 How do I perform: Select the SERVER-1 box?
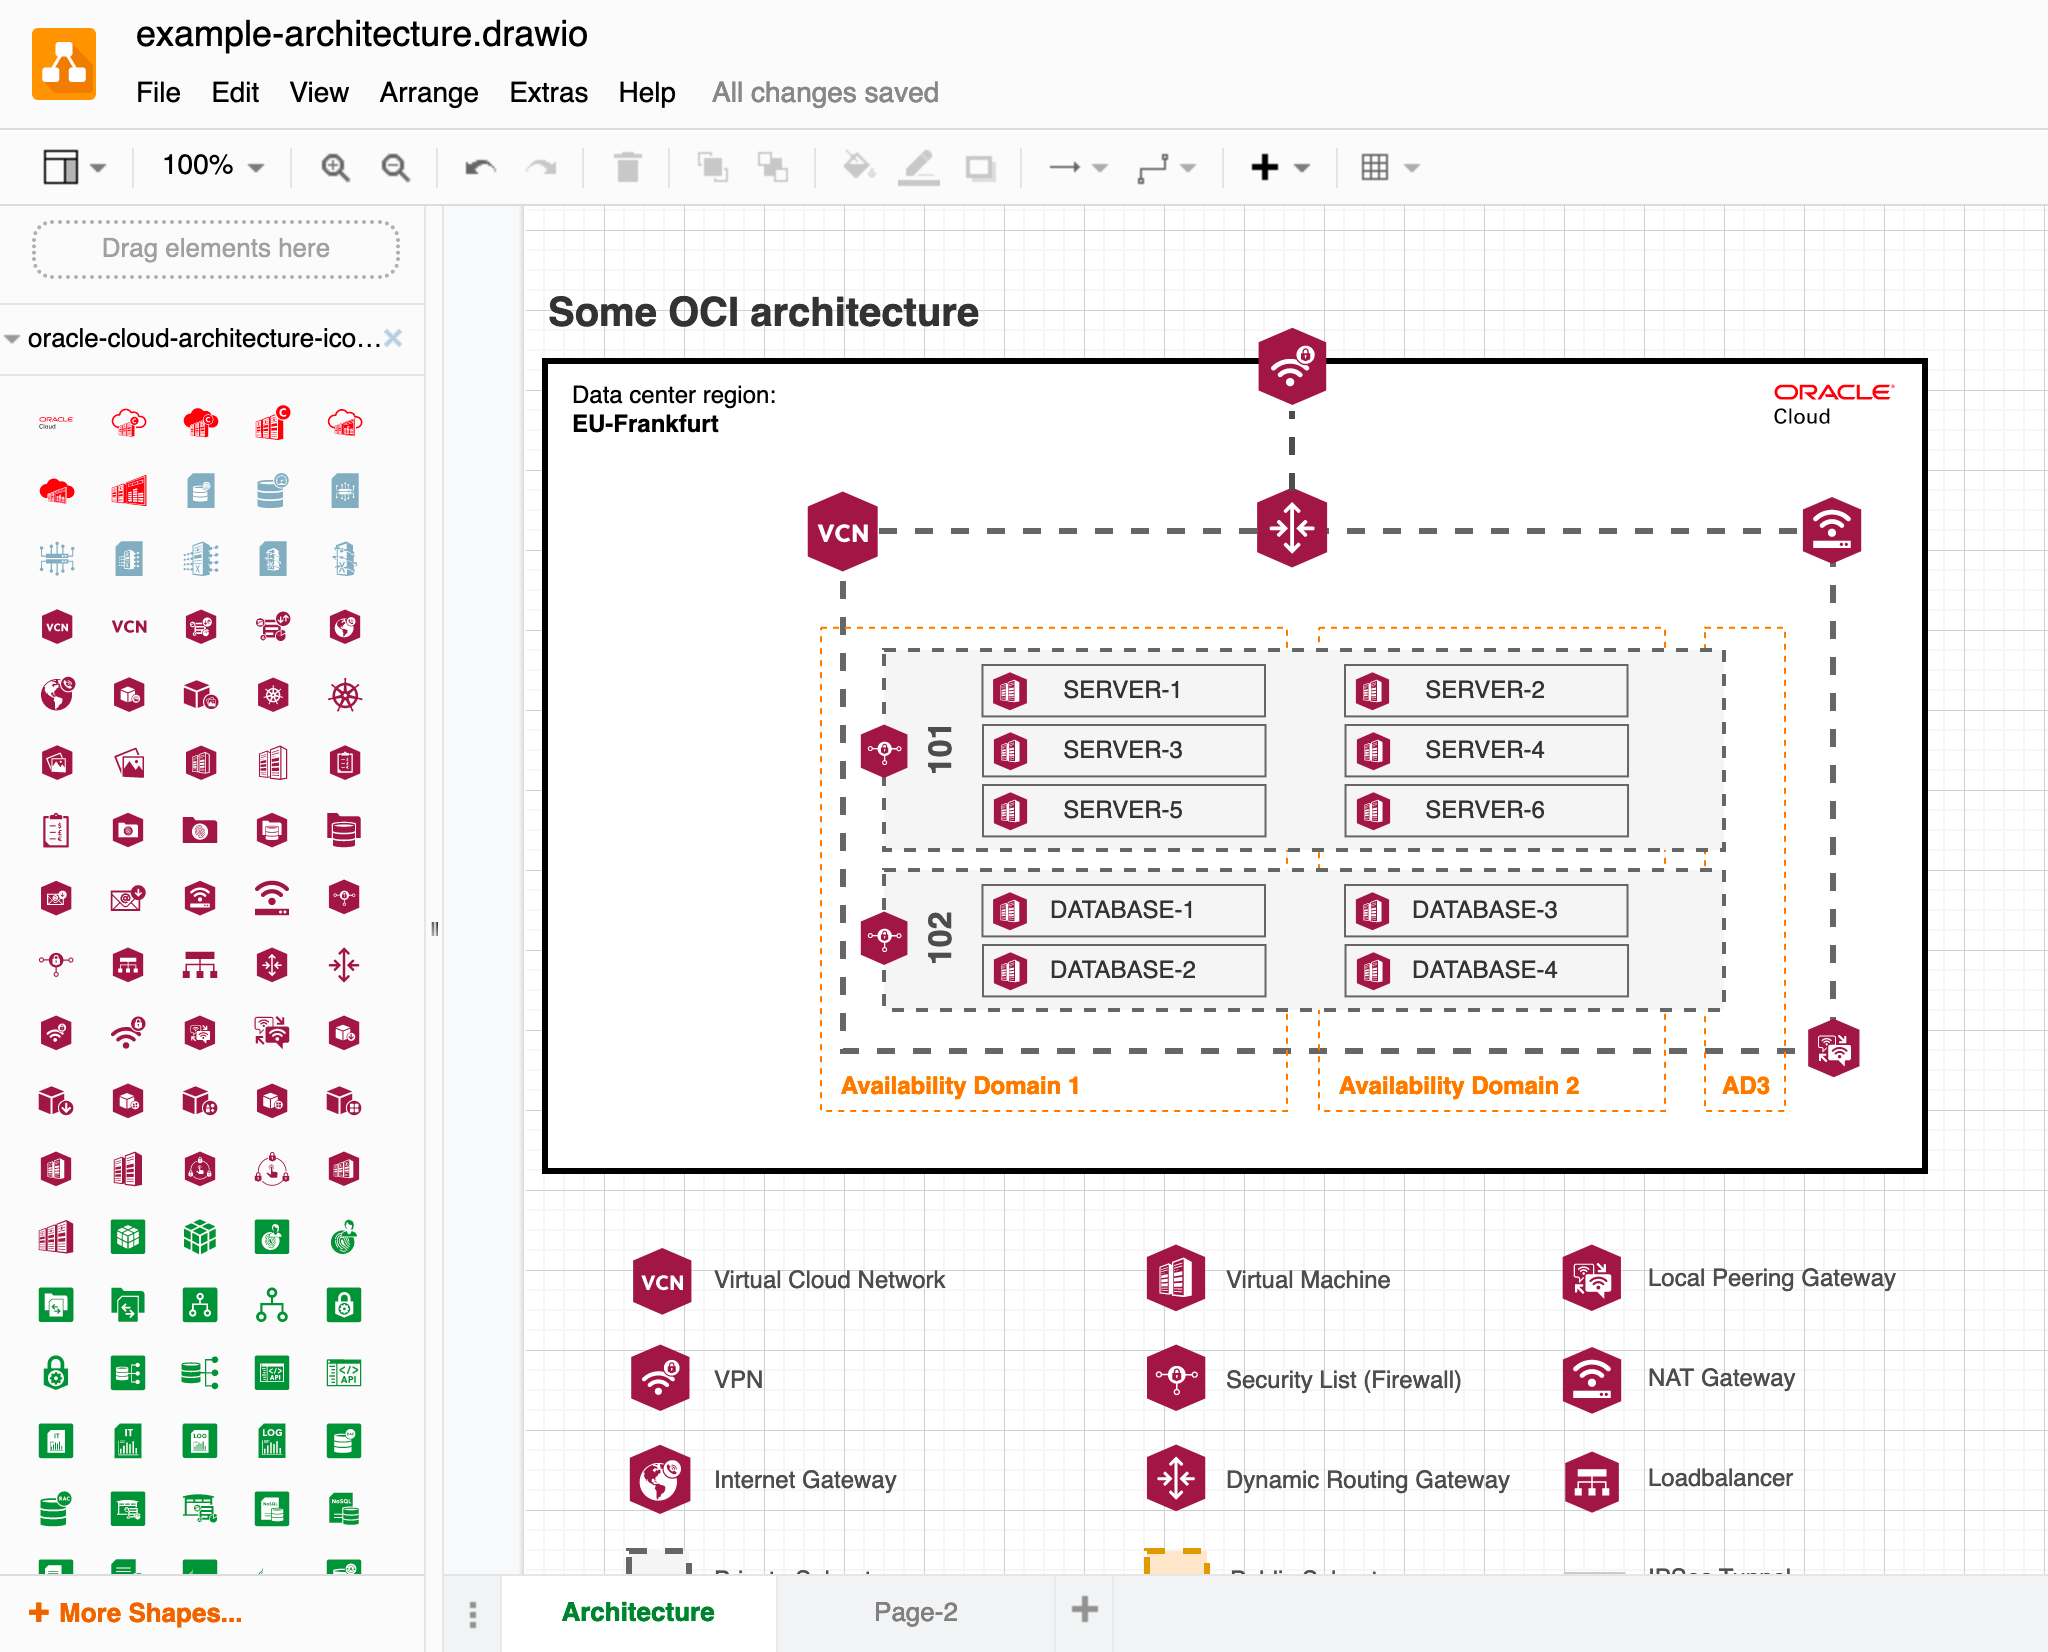1123,690
